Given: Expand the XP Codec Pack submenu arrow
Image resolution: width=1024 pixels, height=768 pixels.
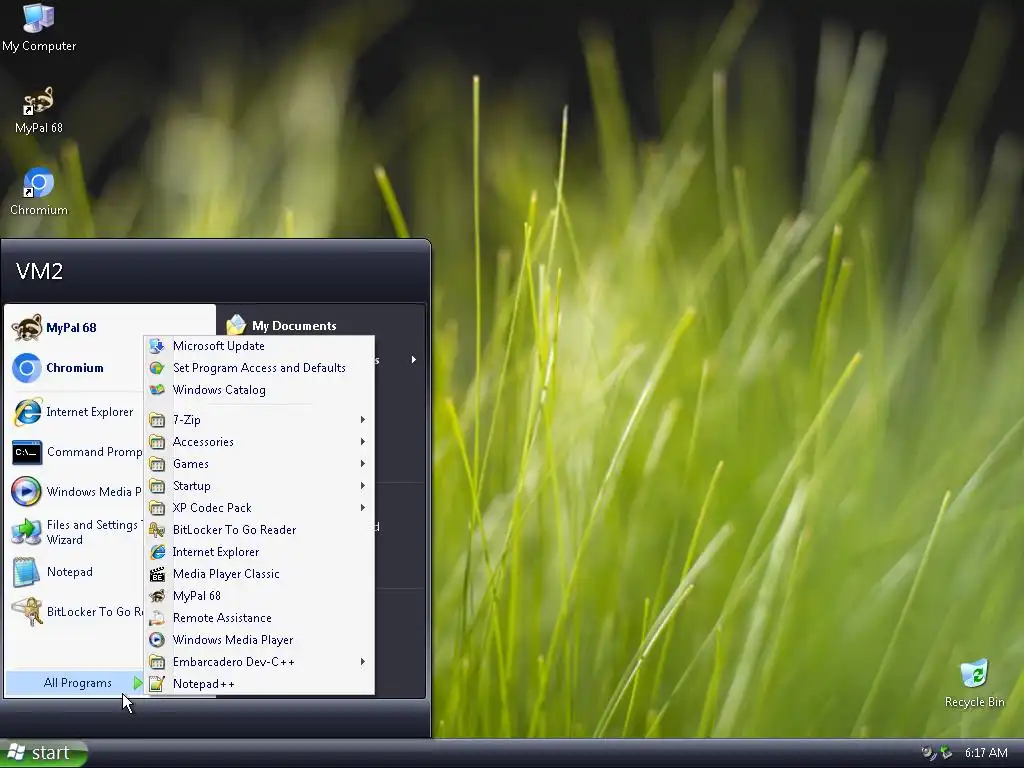Looking at the screenshot, I should click(362, 507).
